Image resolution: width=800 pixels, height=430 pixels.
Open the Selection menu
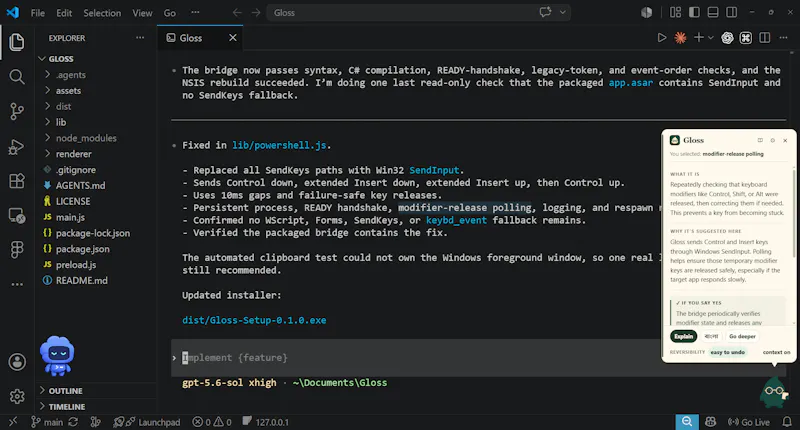point(102,13)
